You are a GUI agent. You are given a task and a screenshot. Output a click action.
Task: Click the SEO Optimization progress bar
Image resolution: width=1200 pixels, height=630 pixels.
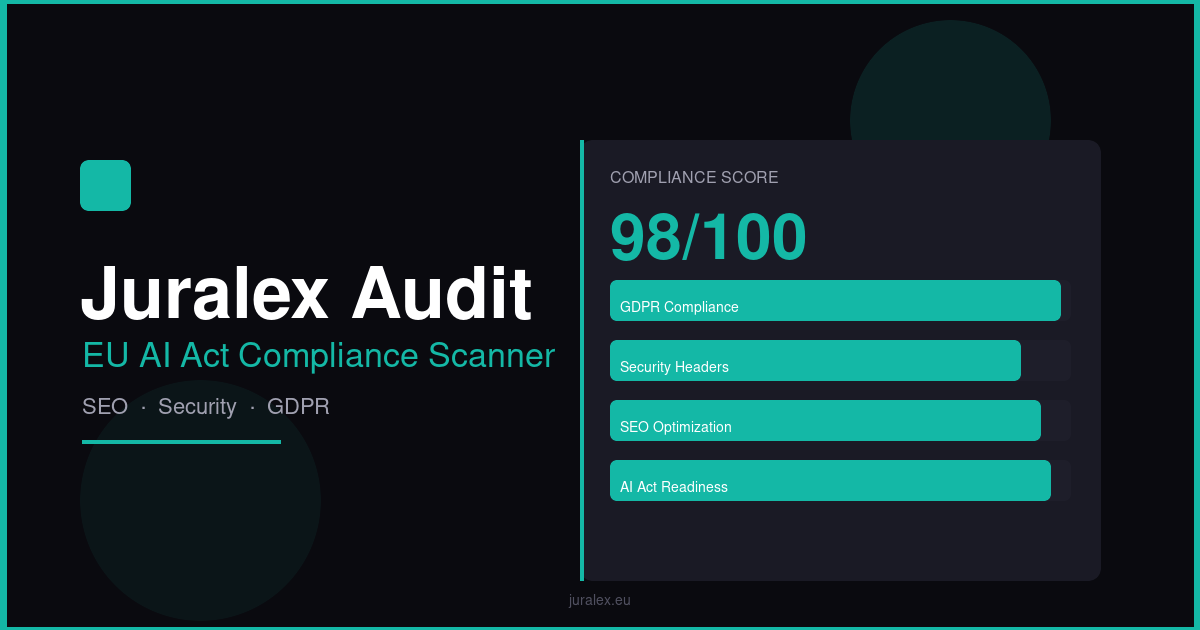pyautogui.click(x=825, y=420)
